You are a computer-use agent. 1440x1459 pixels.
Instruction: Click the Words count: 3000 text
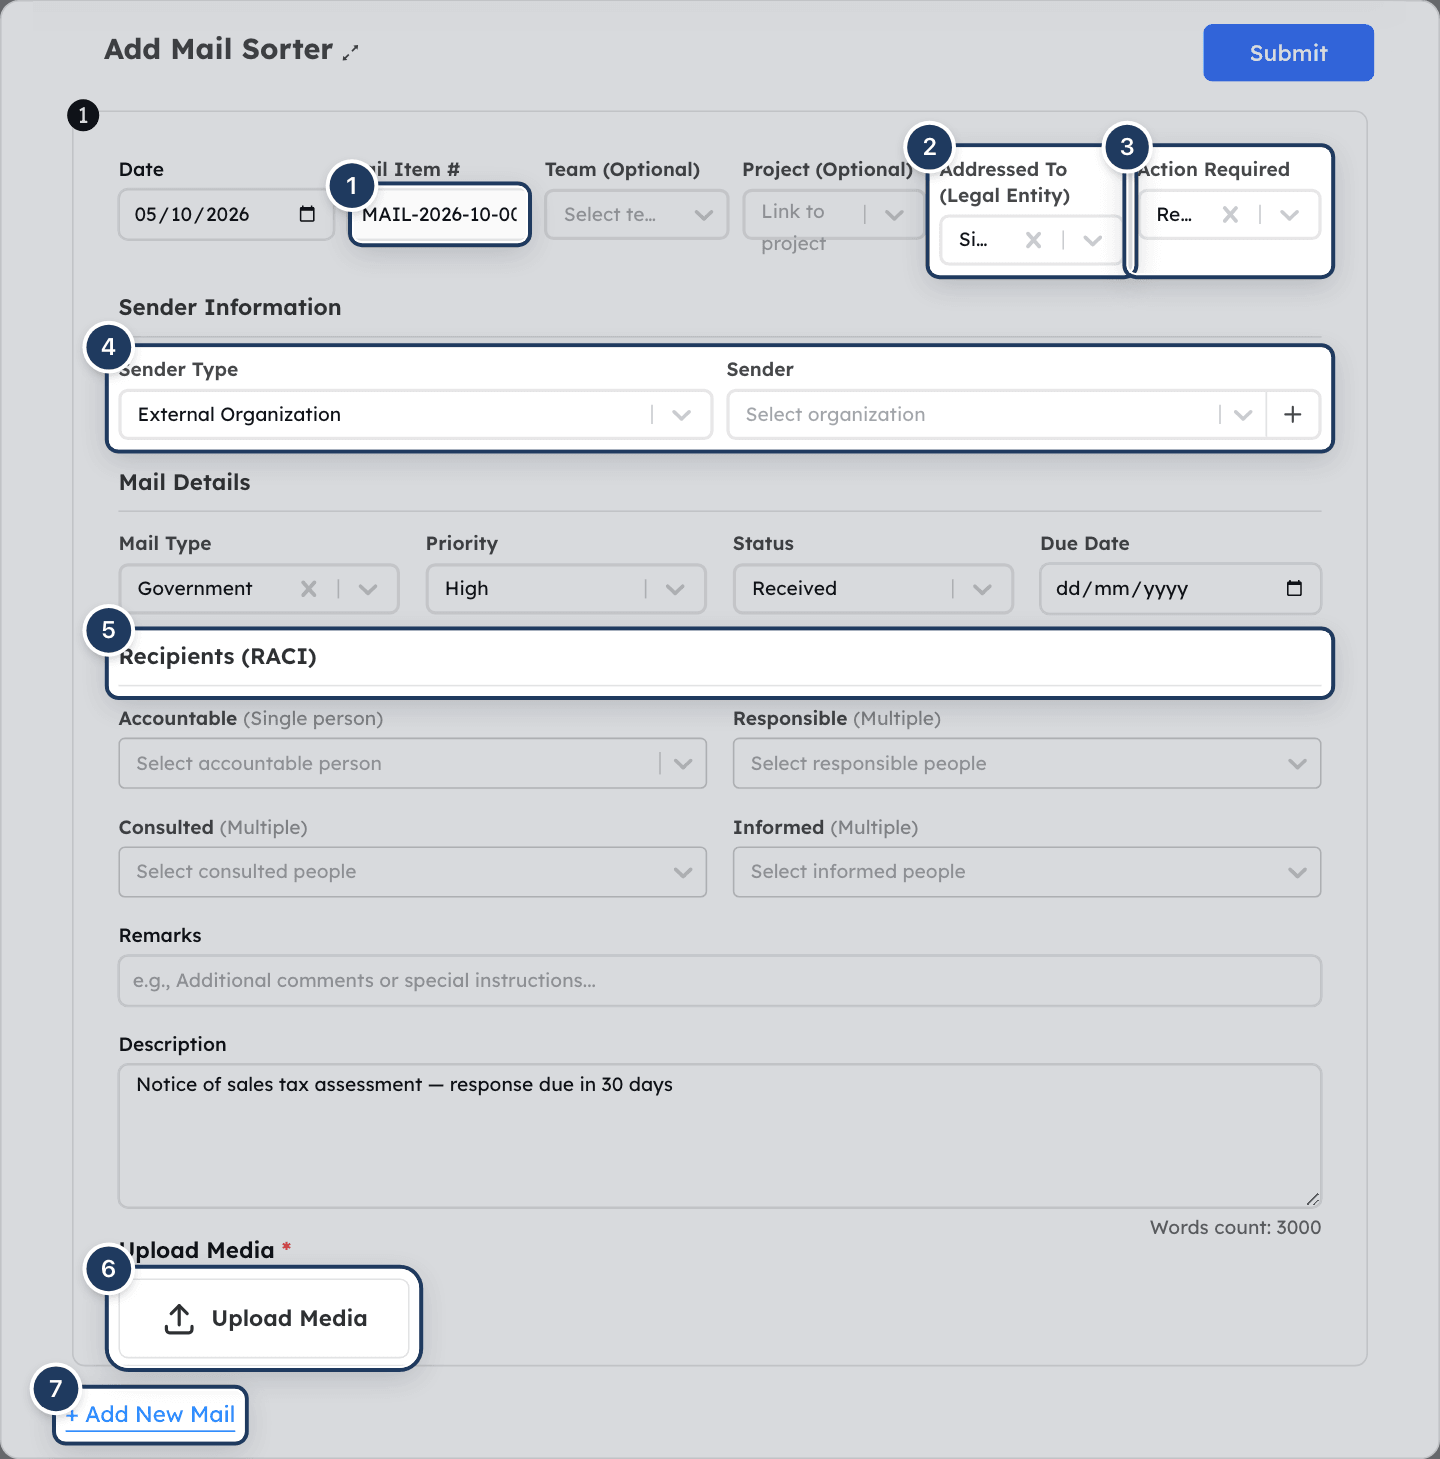pos(1235,1227)
